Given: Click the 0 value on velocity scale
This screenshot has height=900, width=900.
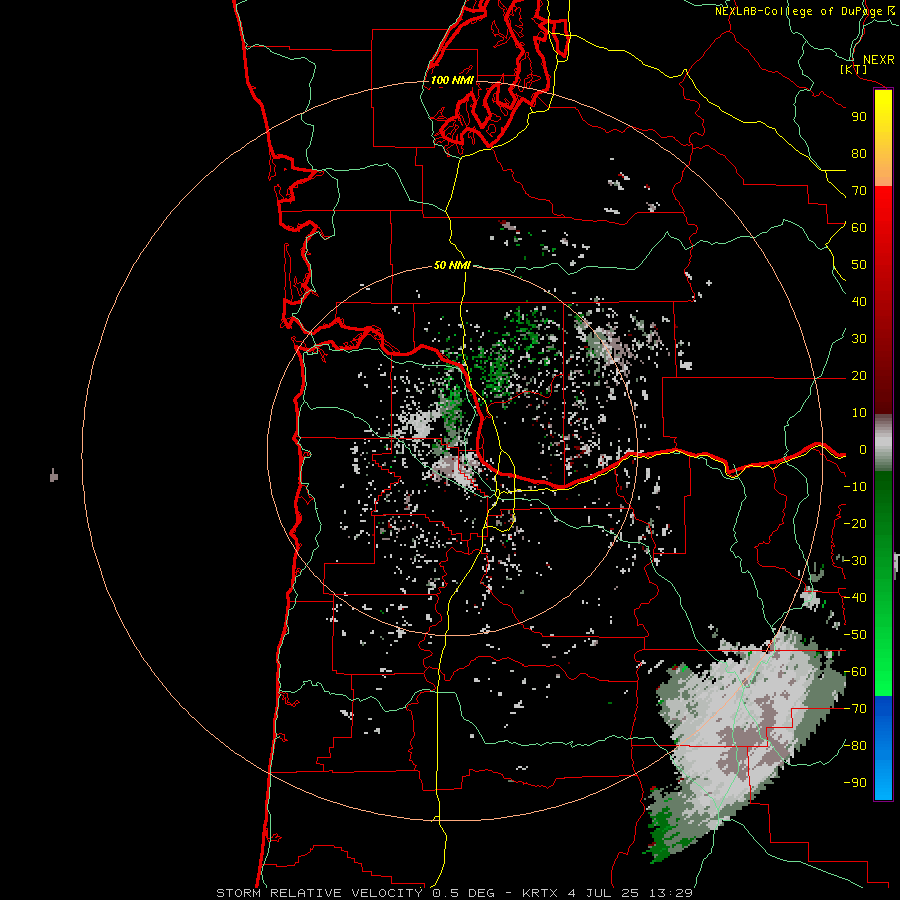Looking at the screenshot, I should [x=863, y=450].
